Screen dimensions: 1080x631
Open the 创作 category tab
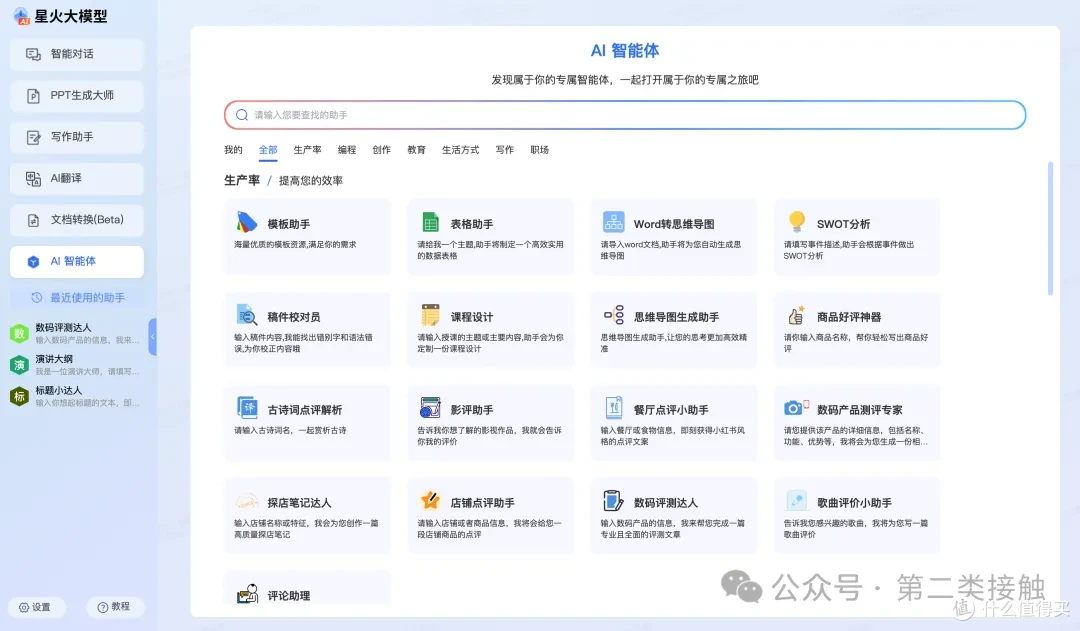(382, 149)
